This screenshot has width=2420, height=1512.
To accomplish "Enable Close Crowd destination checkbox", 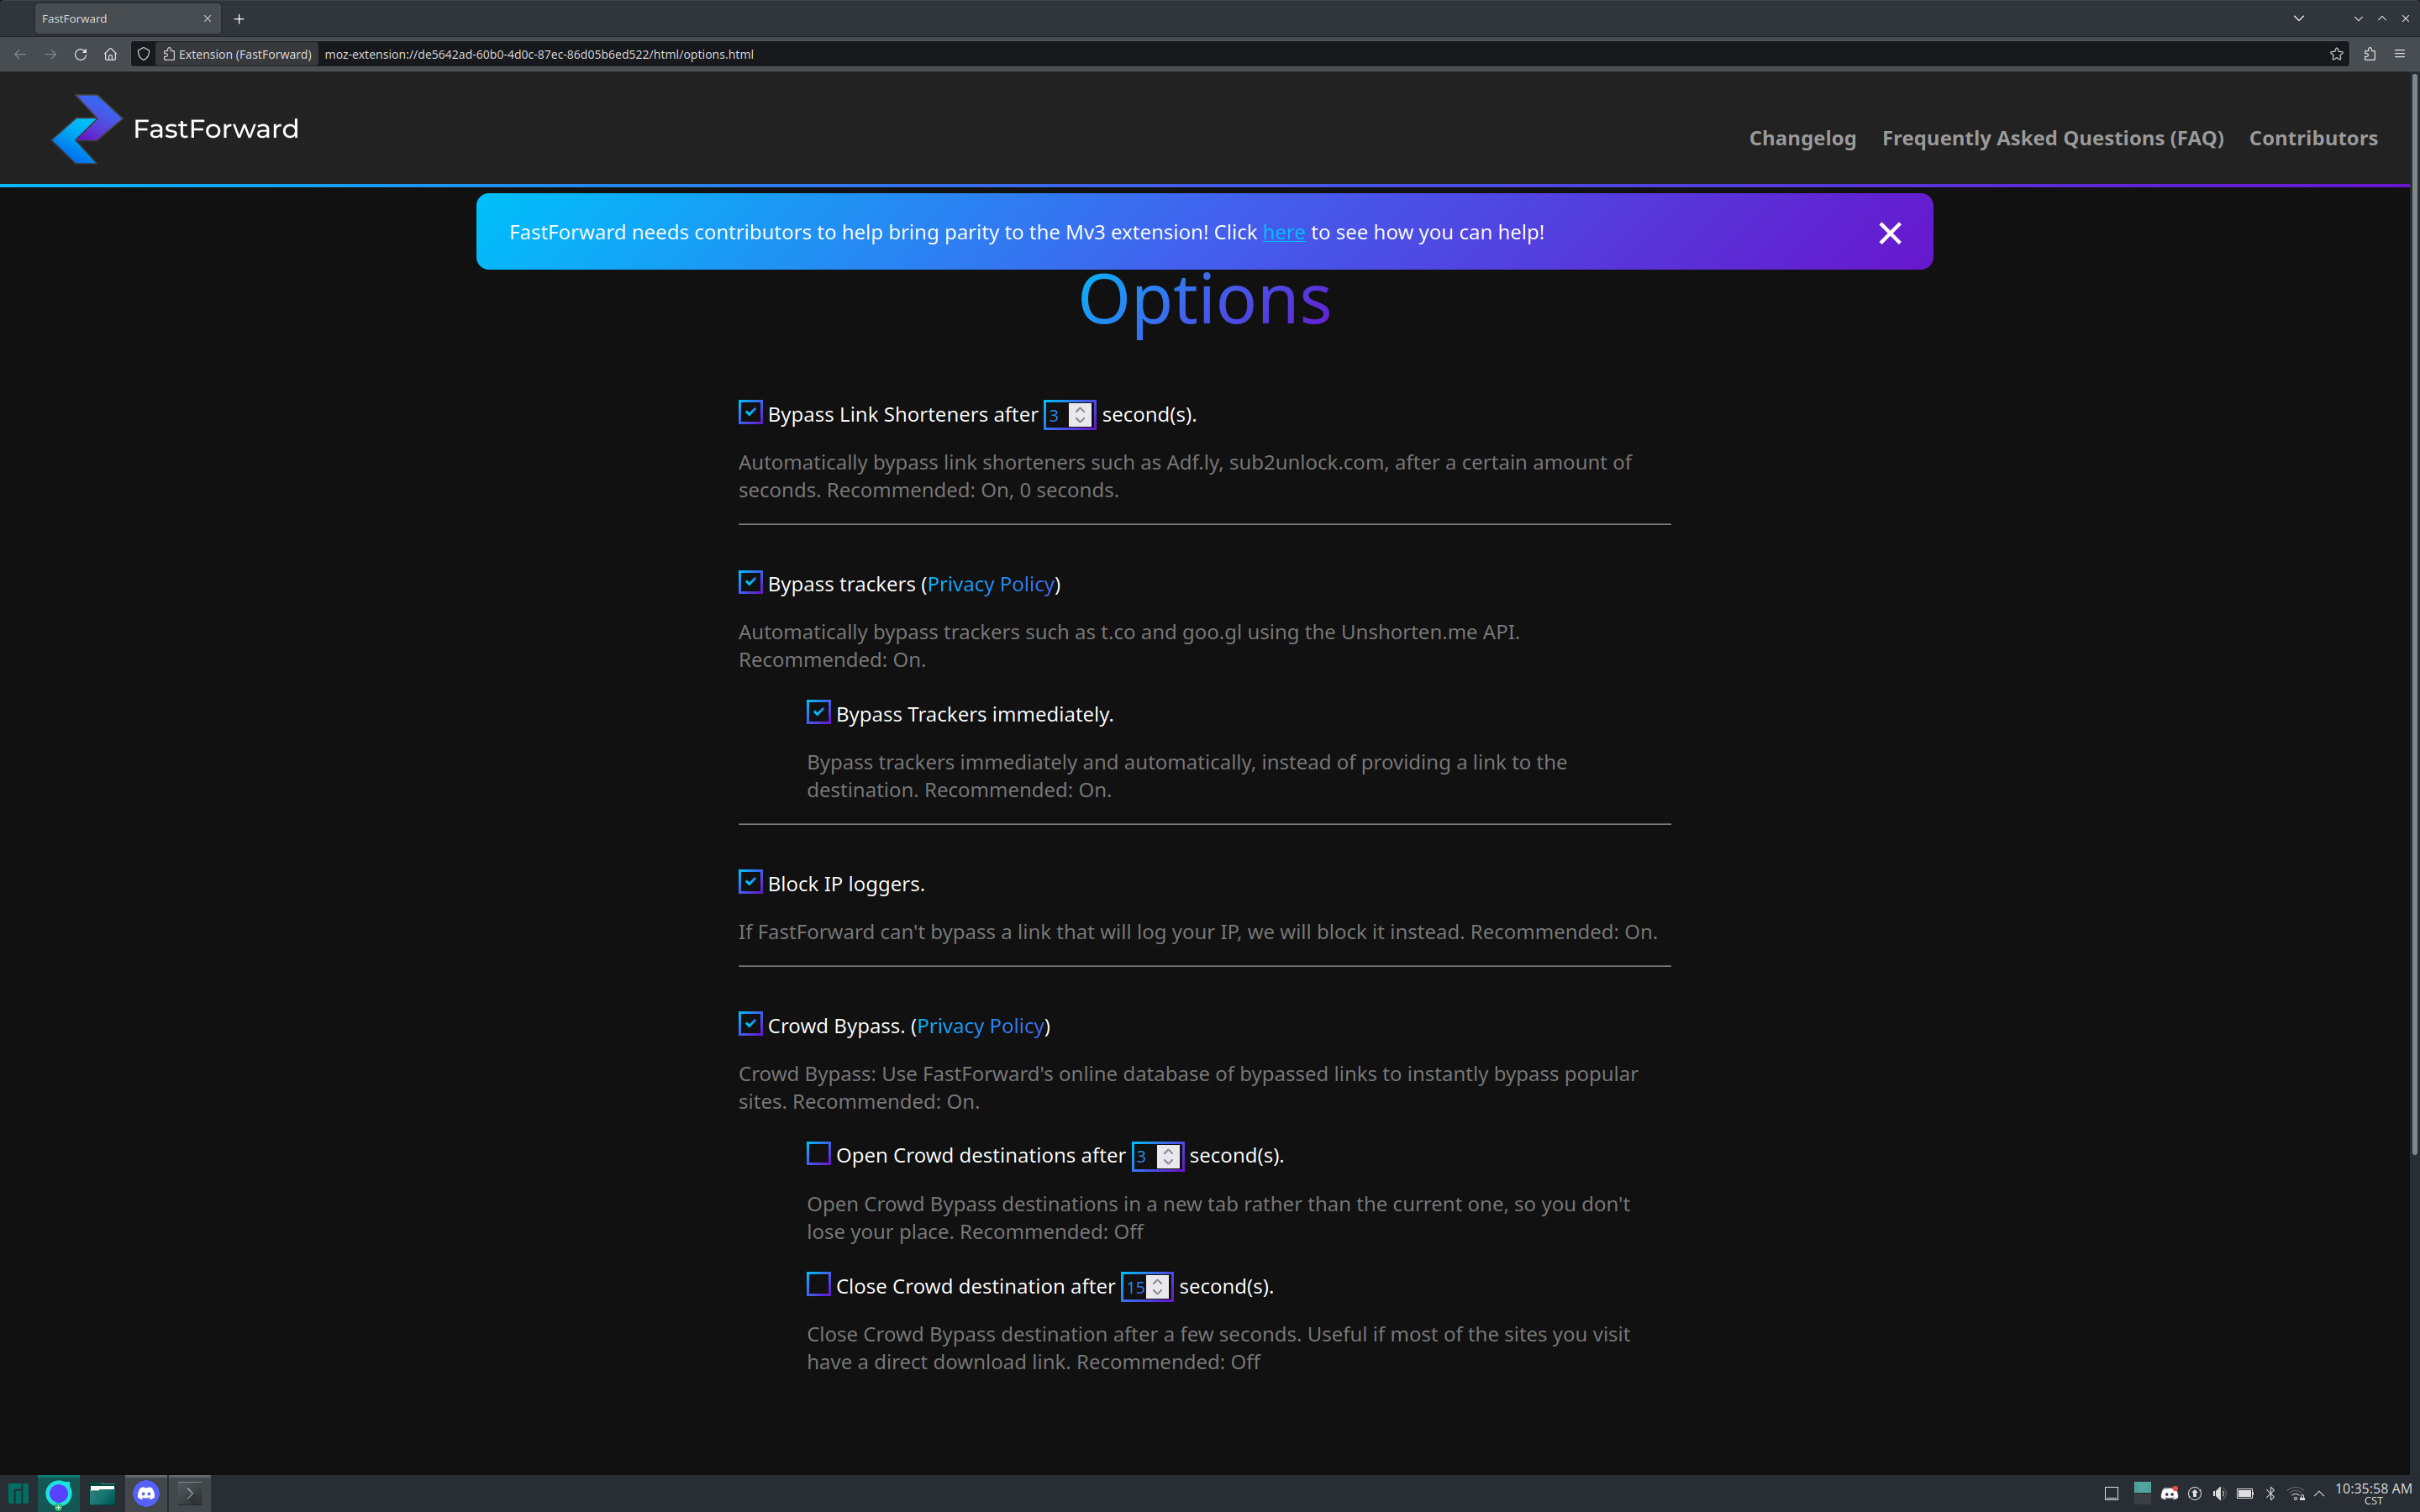I will (x=818, y=1284).
